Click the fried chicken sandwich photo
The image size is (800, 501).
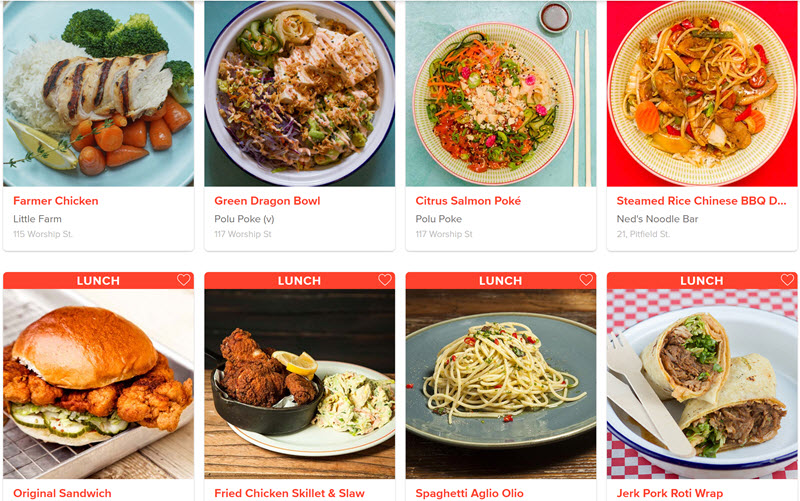tap(98, 384)
